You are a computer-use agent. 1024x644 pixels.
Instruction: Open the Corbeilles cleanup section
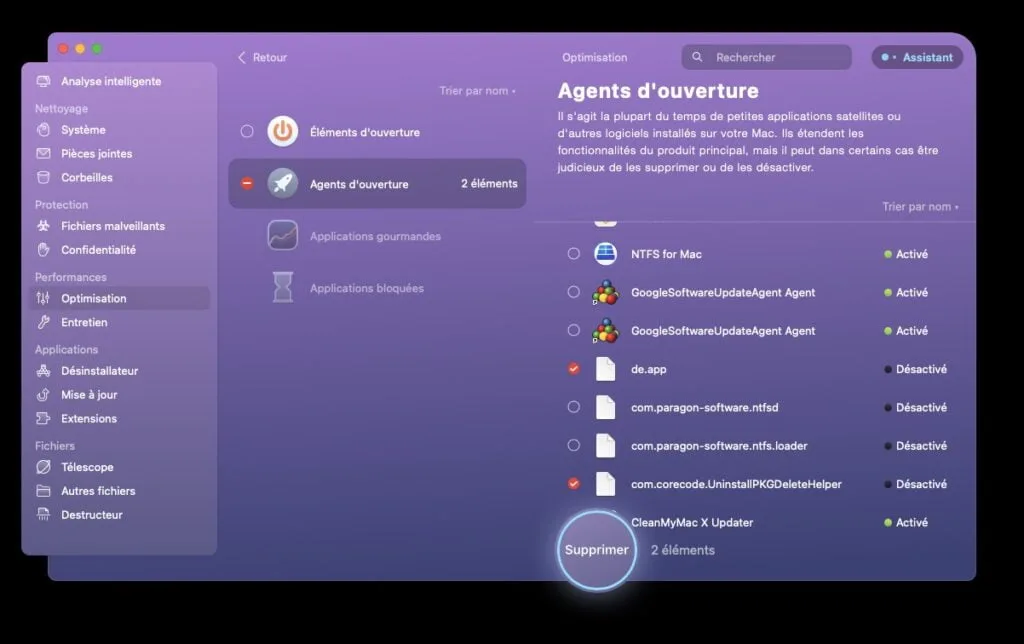pos(86,177)
